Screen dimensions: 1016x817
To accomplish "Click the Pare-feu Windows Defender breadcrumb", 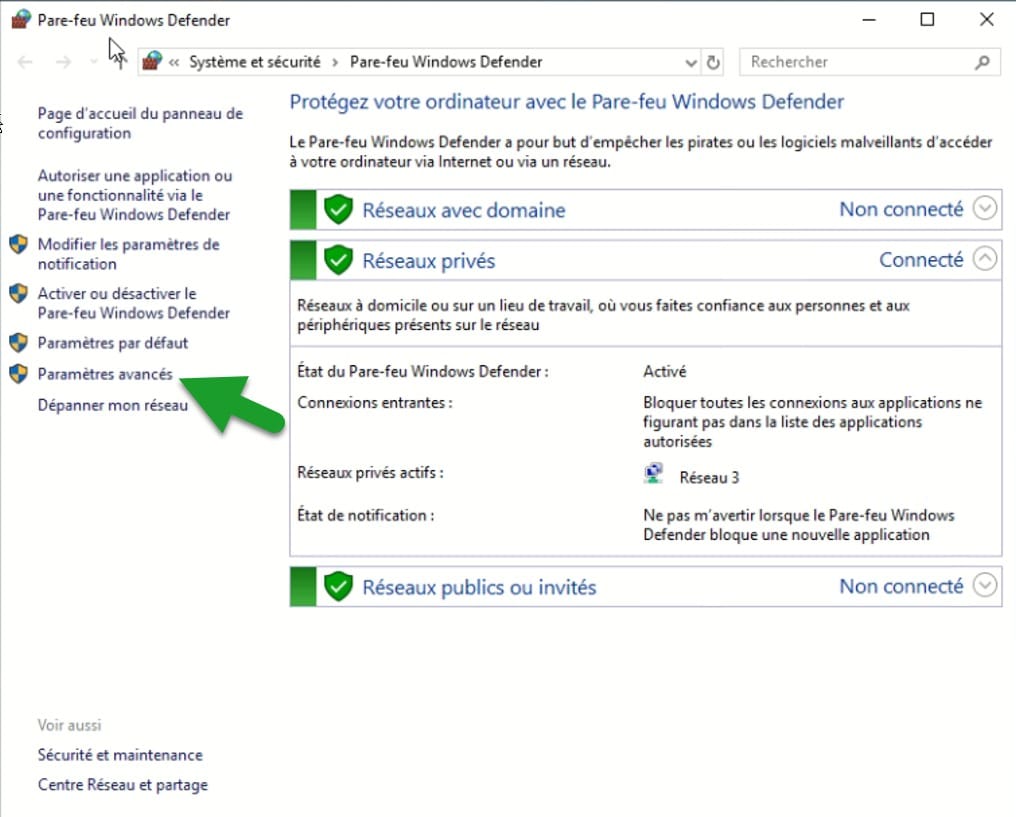I will pos(446,62).
